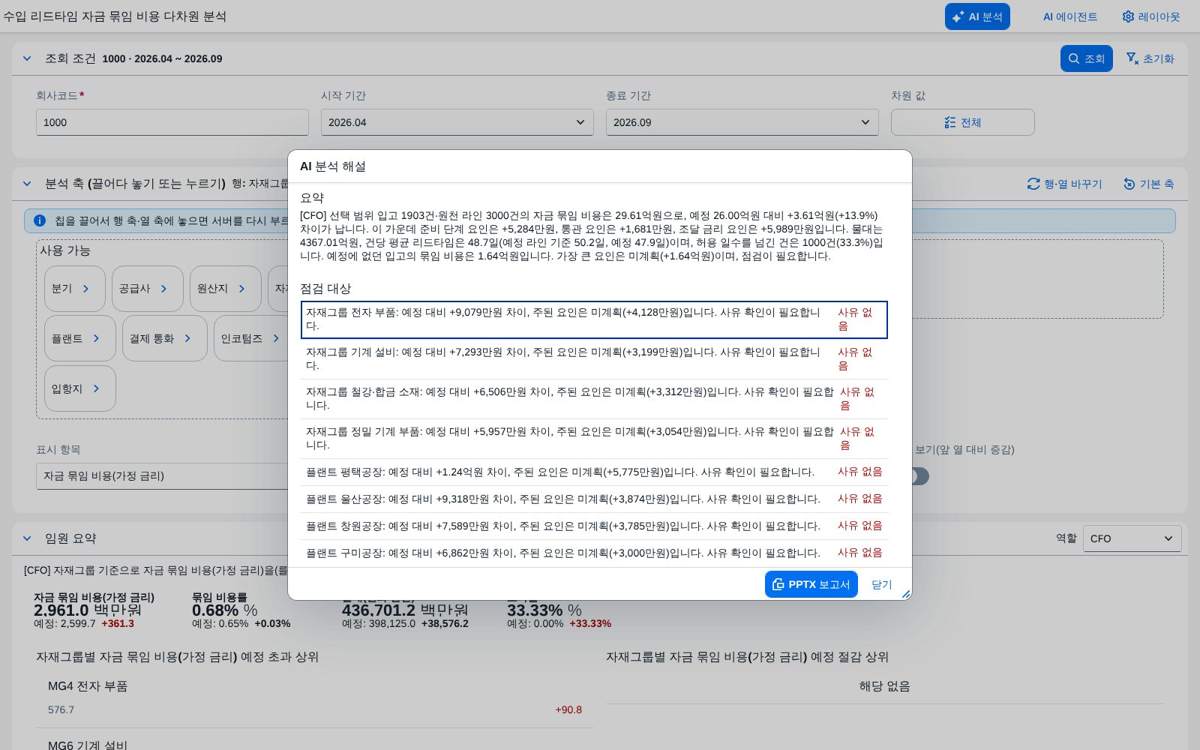Viewport: 1200px width, 750px height.
Task: Open the 시작 기간 dropdown showing 2026.04
Action: coord(457,122)
